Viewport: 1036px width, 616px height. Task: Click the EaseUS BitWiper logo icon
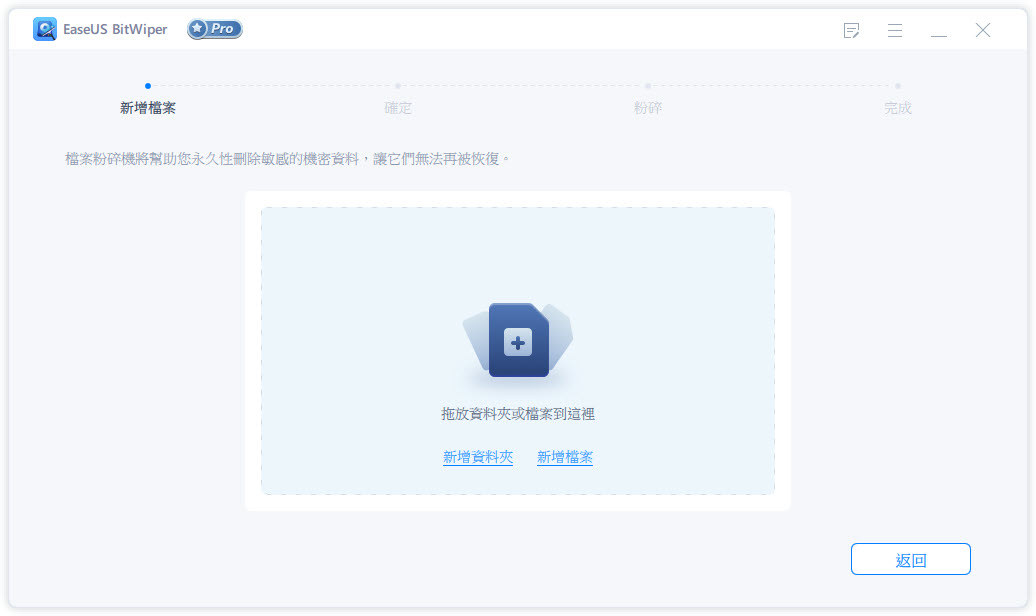tap(45, 30)
